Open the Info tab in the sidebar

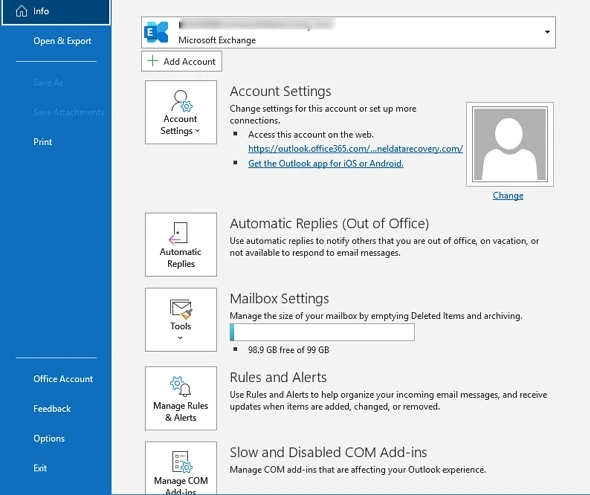click(56, 12)
